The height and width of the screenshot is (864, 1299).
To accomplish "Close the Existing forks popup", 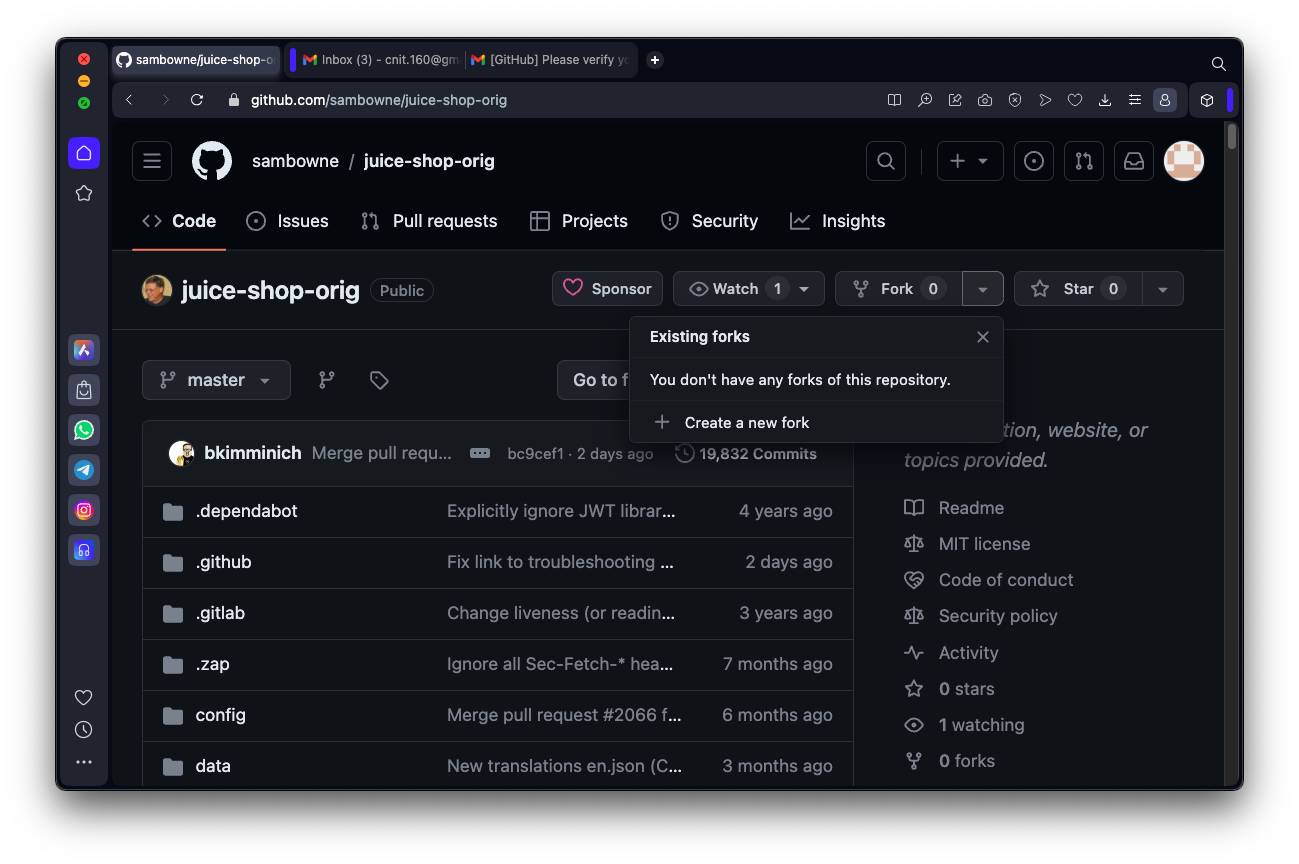I will tap(983, 337).
